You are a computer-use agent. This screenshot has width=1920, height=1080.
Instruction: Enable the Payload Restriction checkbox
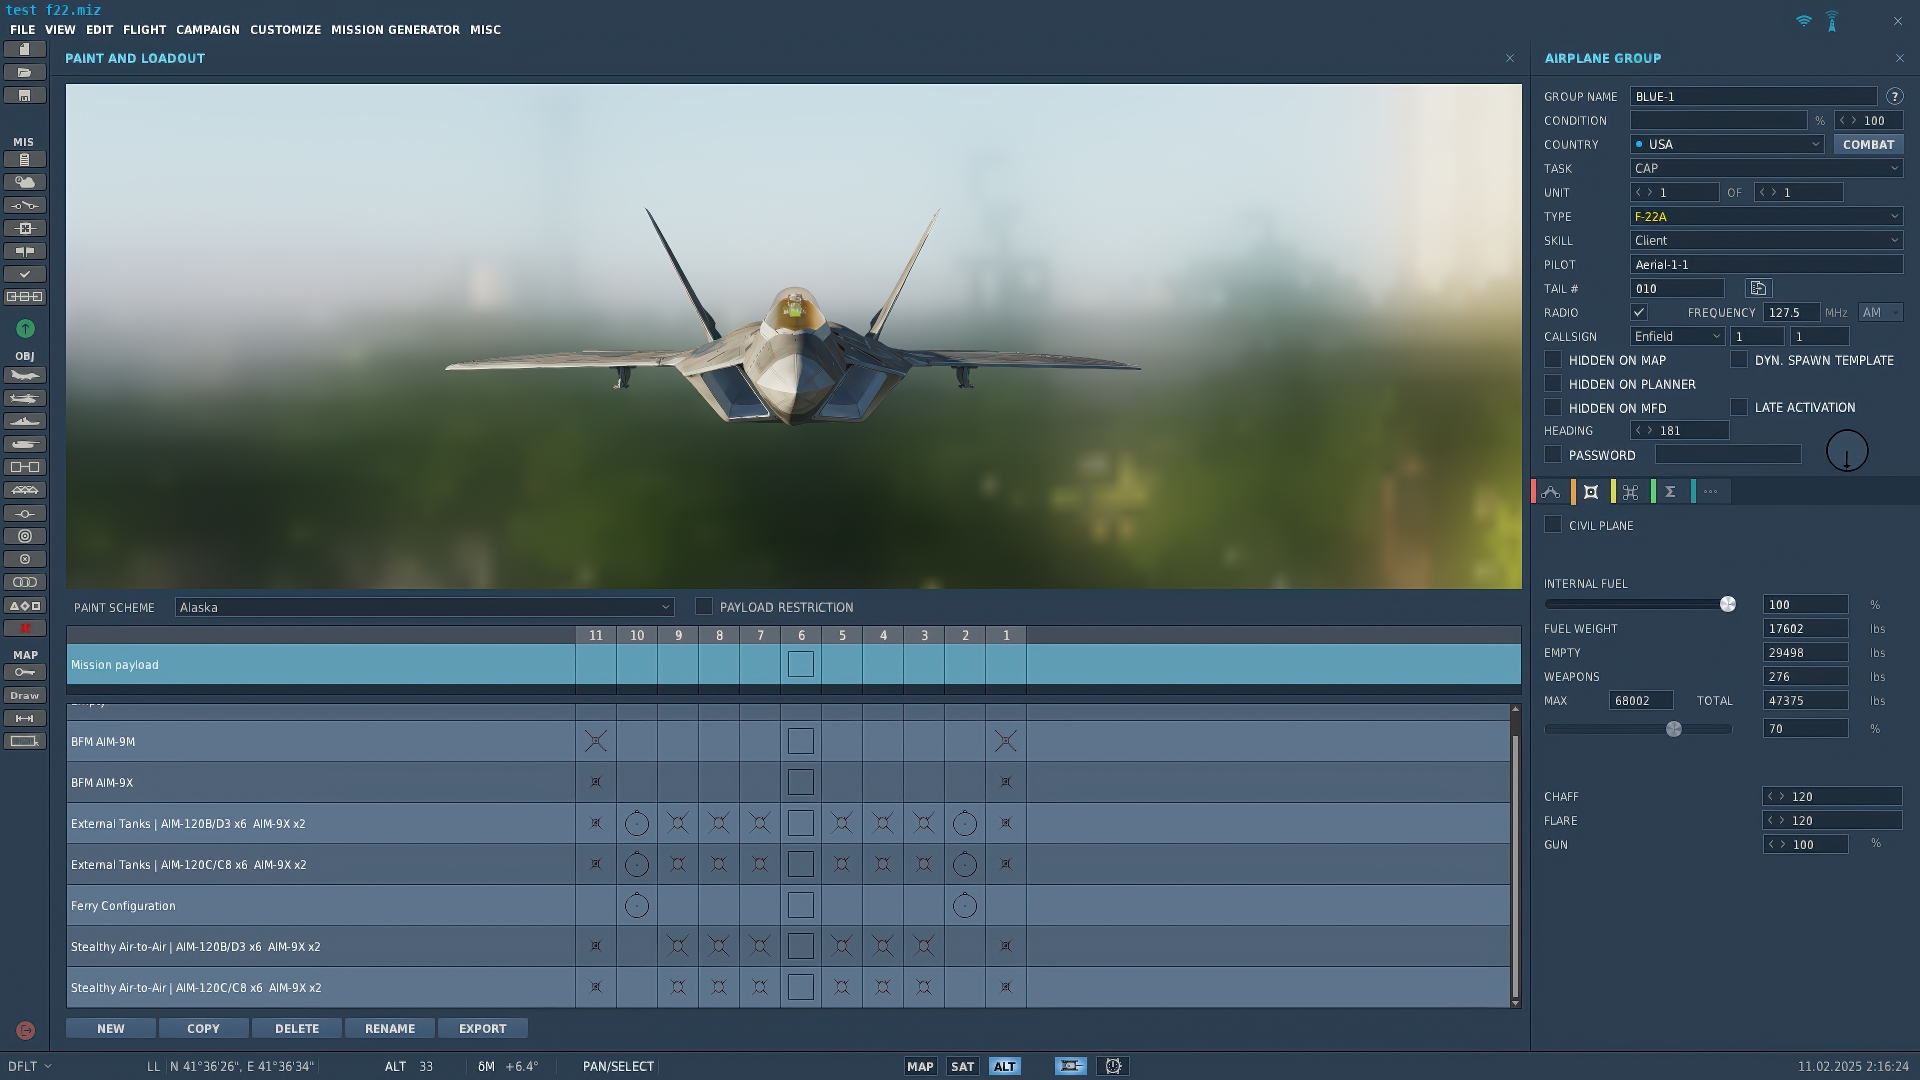click(x=704, y=607)
